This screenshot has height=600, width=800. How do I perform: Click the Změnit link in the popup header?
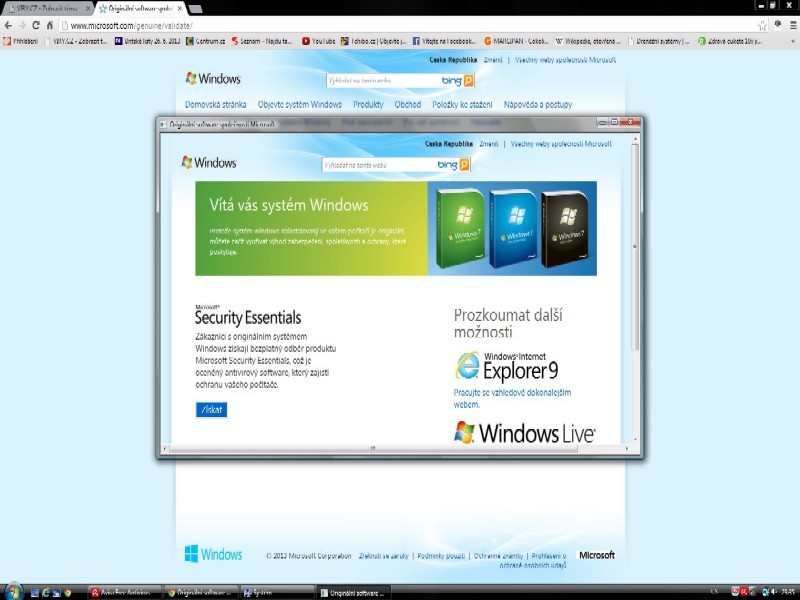pyautogui.click(x=489, y=144)
